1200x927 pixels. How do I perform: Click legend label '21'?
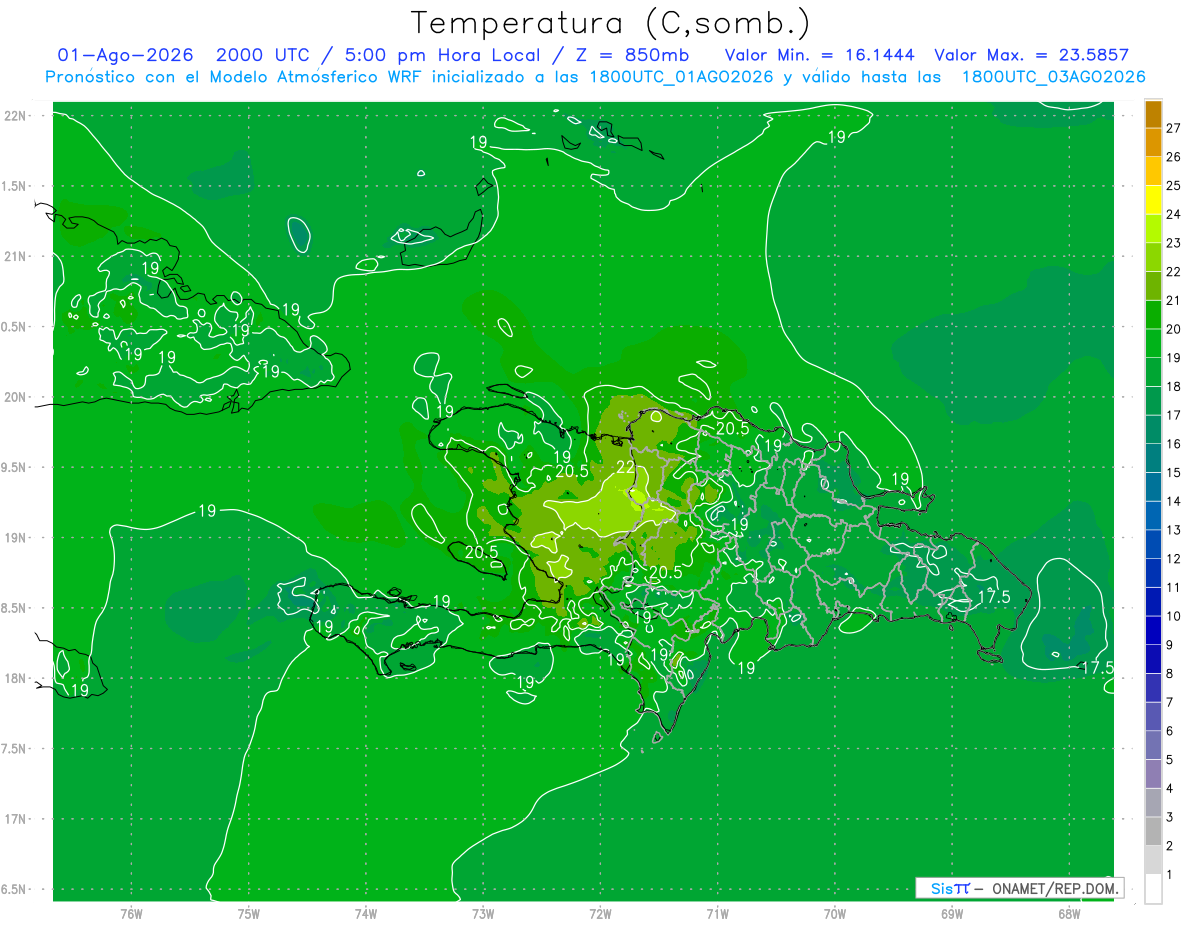[x=1173, y=300]
